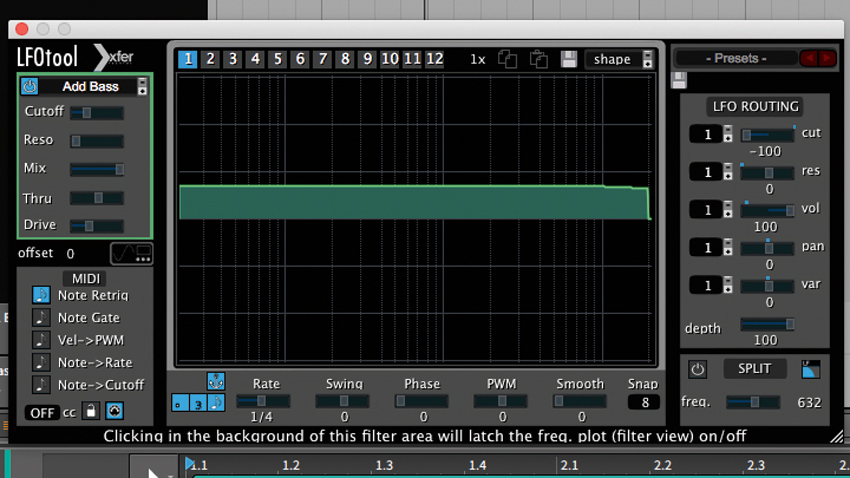Click the OFF cc selector
The height and width of the screenshot is (478, 850).
coord(42,412)
